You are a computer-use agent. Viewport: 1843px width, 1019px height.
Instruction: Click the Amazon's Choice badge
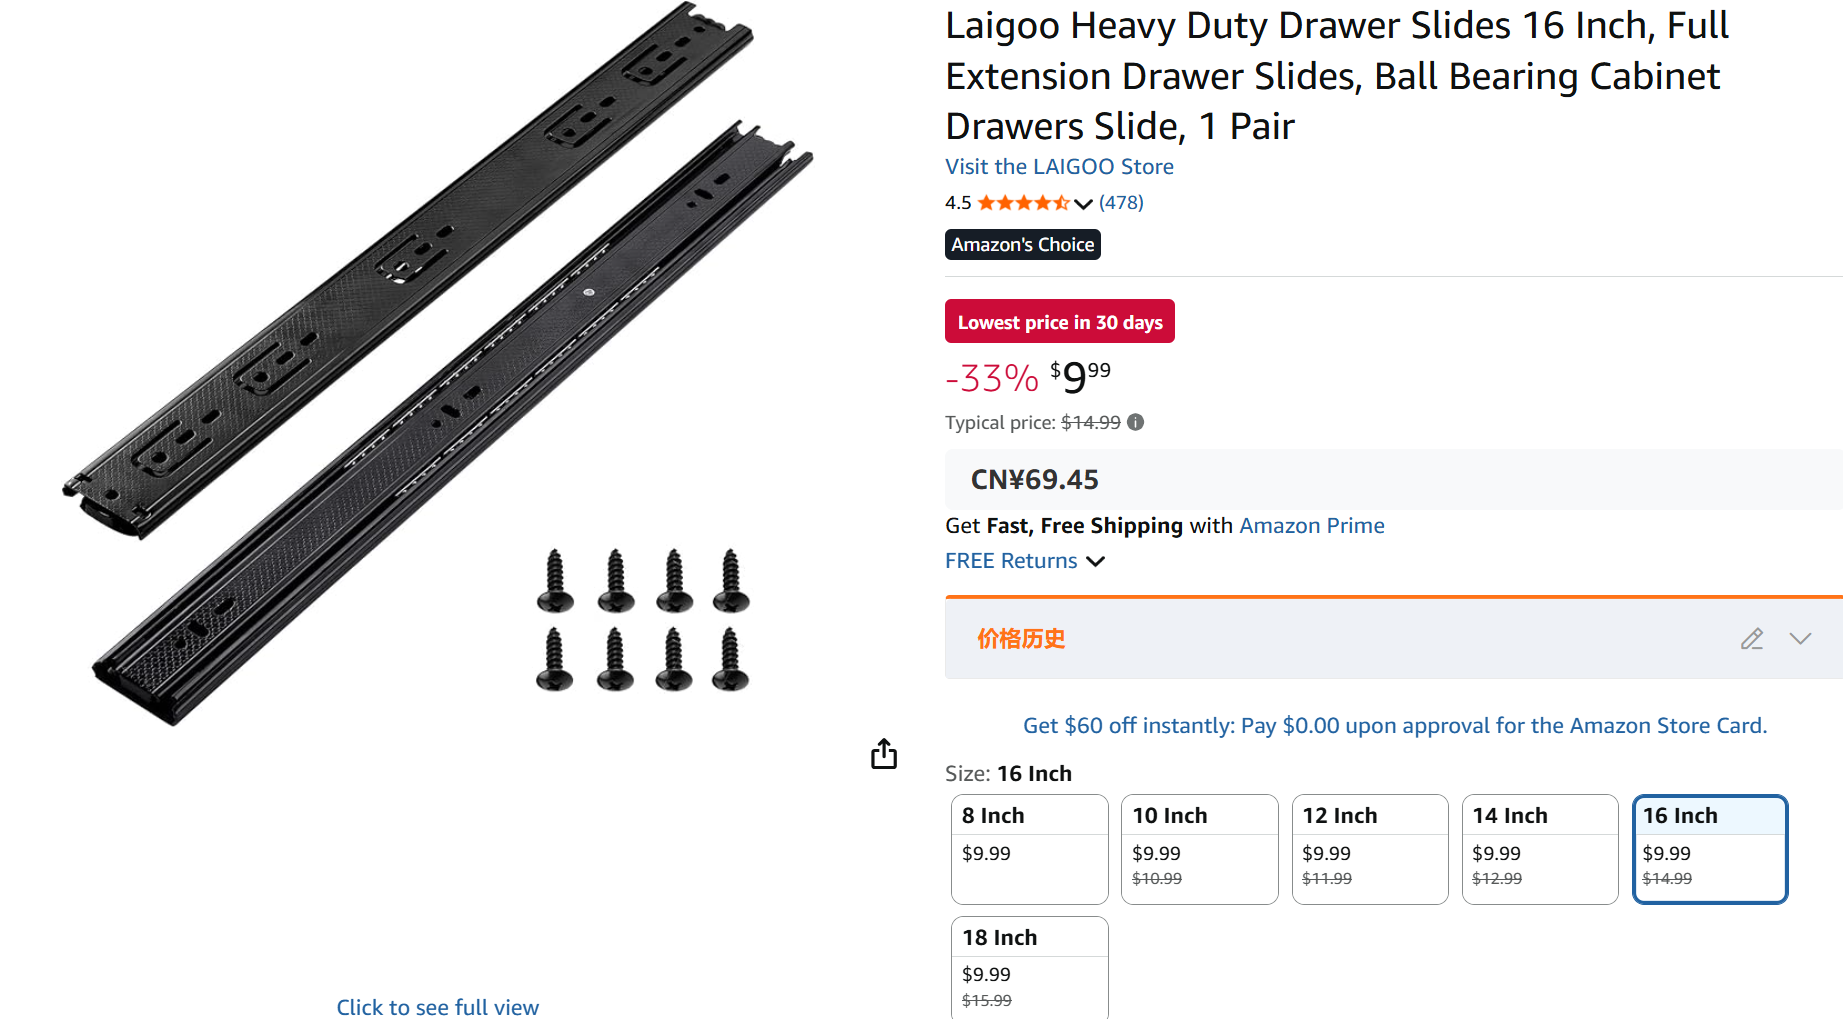coord(1022,245)
